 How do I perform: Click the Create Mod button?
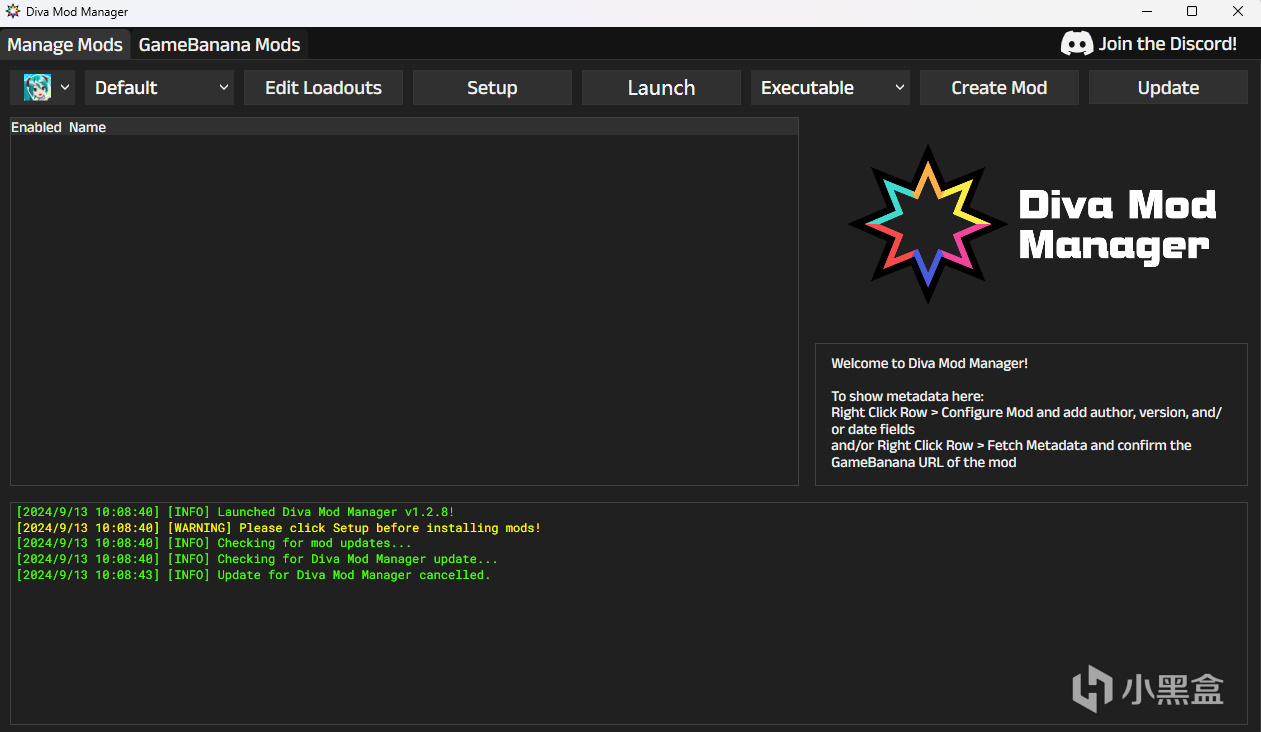pos(999,87)
